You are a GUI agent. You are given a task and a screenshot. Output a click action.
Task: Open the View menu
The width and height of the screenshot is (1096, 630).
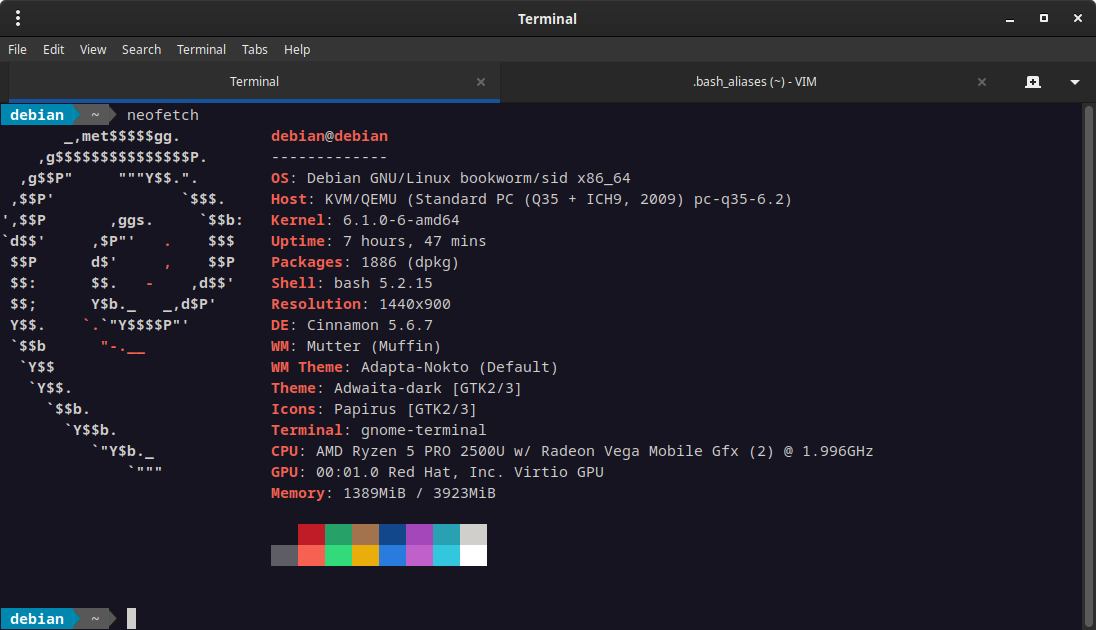[93, 50]
